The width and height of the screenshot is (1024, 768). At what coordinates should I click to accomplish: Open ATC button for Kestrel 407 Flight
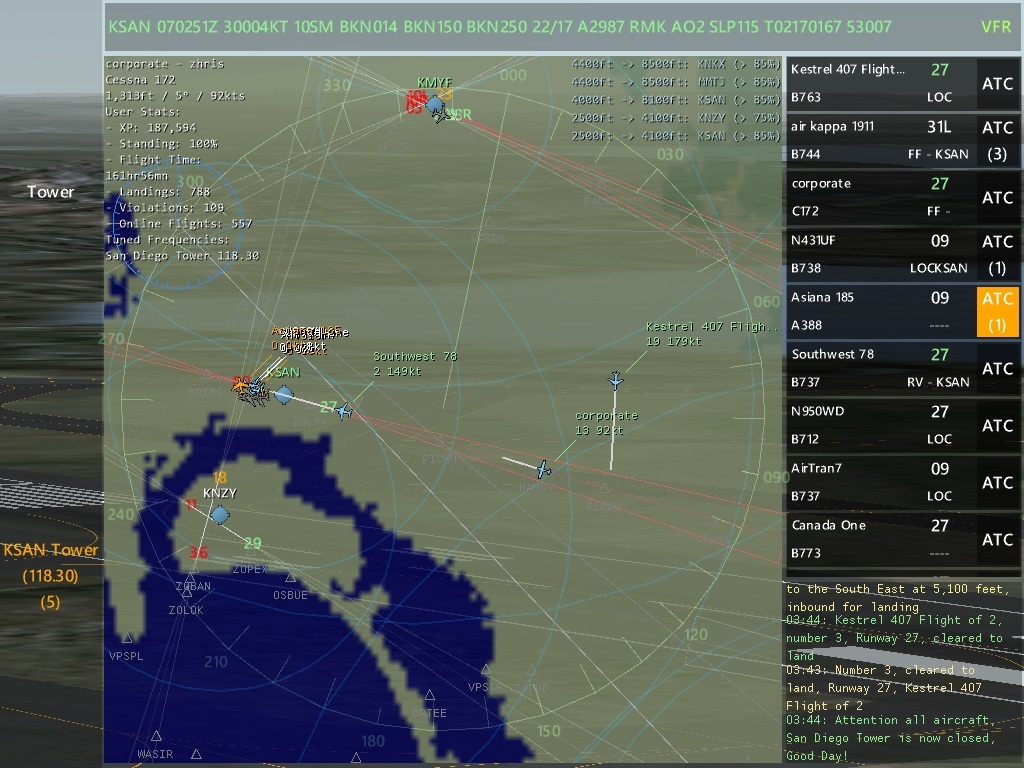(997, 84)
